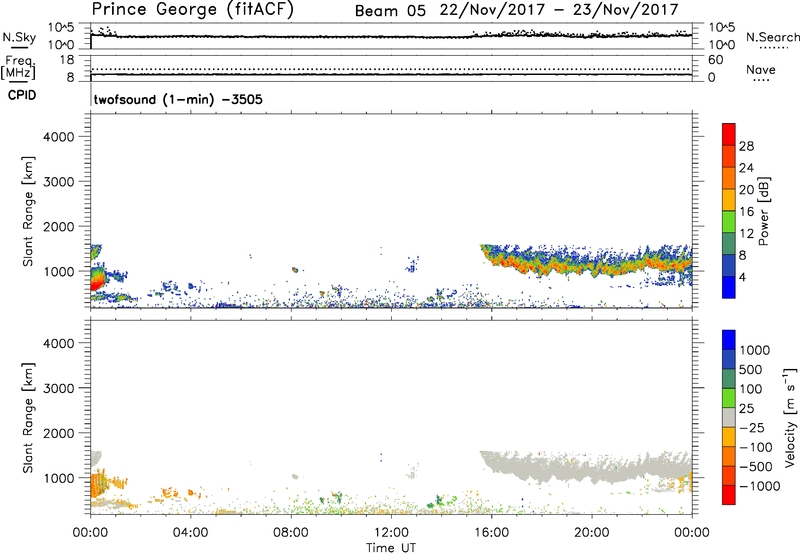Click the 'Velocity [m s⁻¹]' color bar label
The image size is (800, 554).
[790, 417]
